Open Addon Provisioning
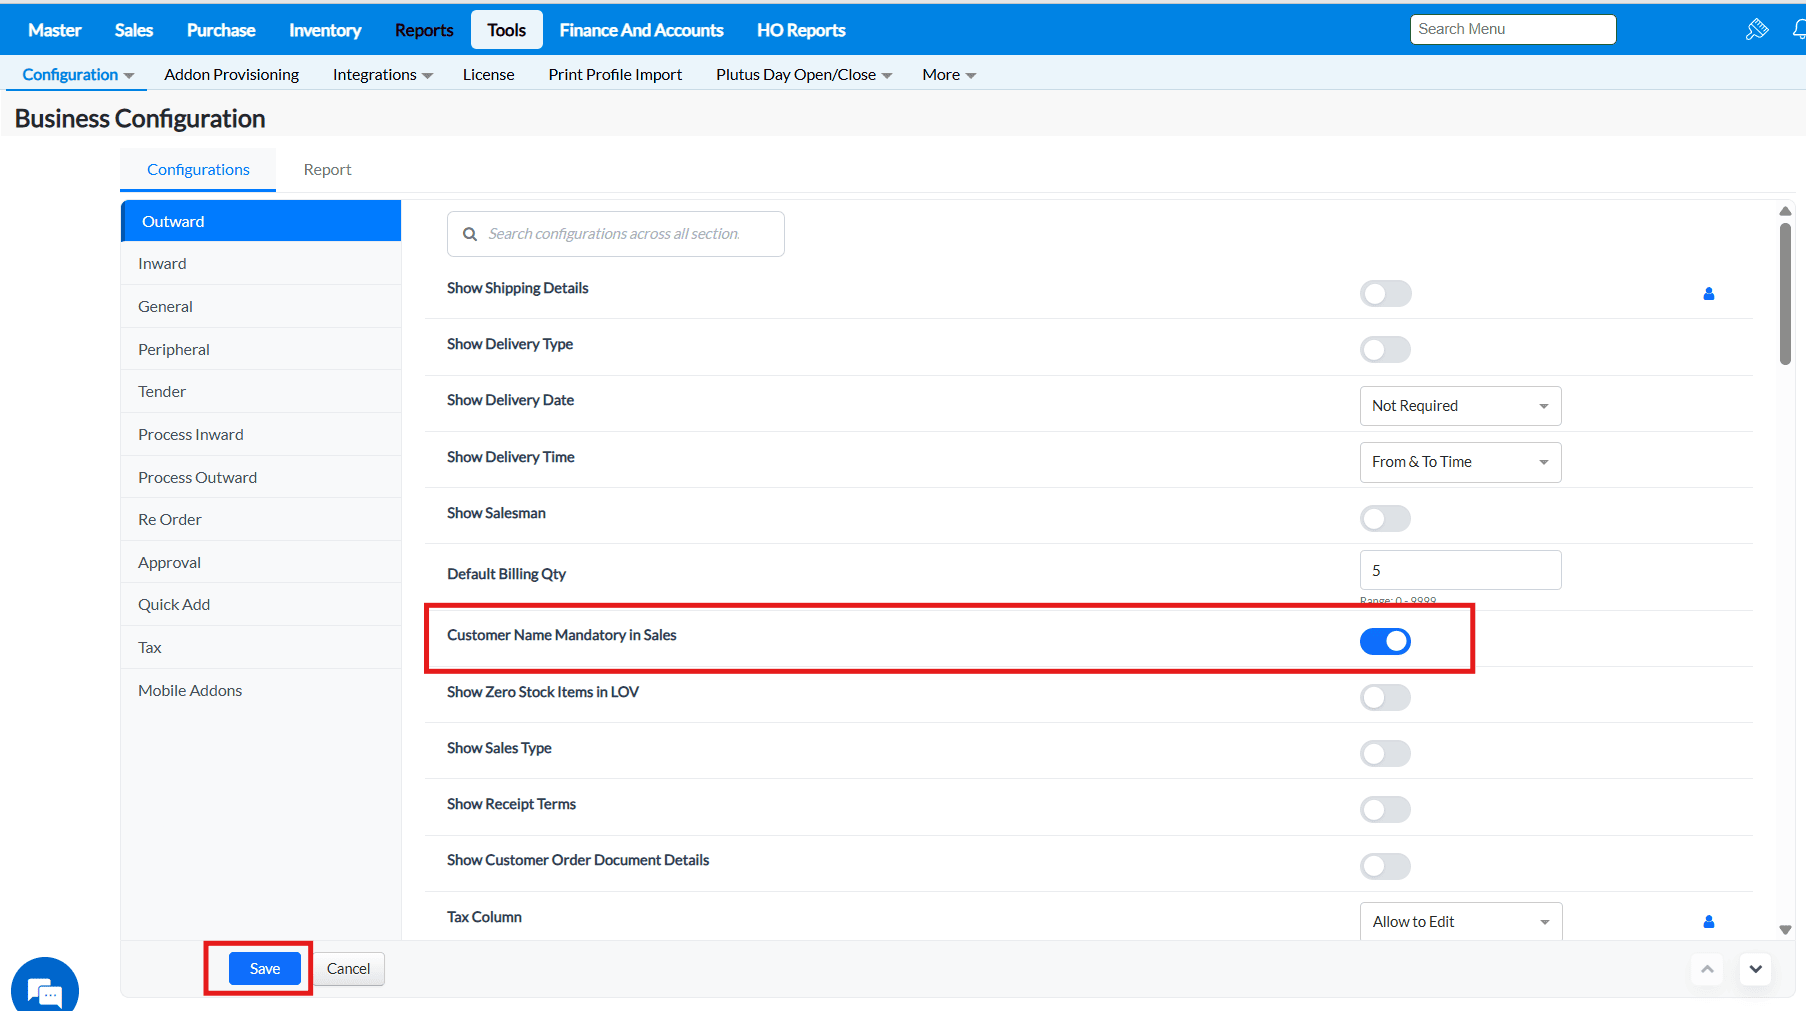Screen dimensions: 1806x1011 (232, 75)
